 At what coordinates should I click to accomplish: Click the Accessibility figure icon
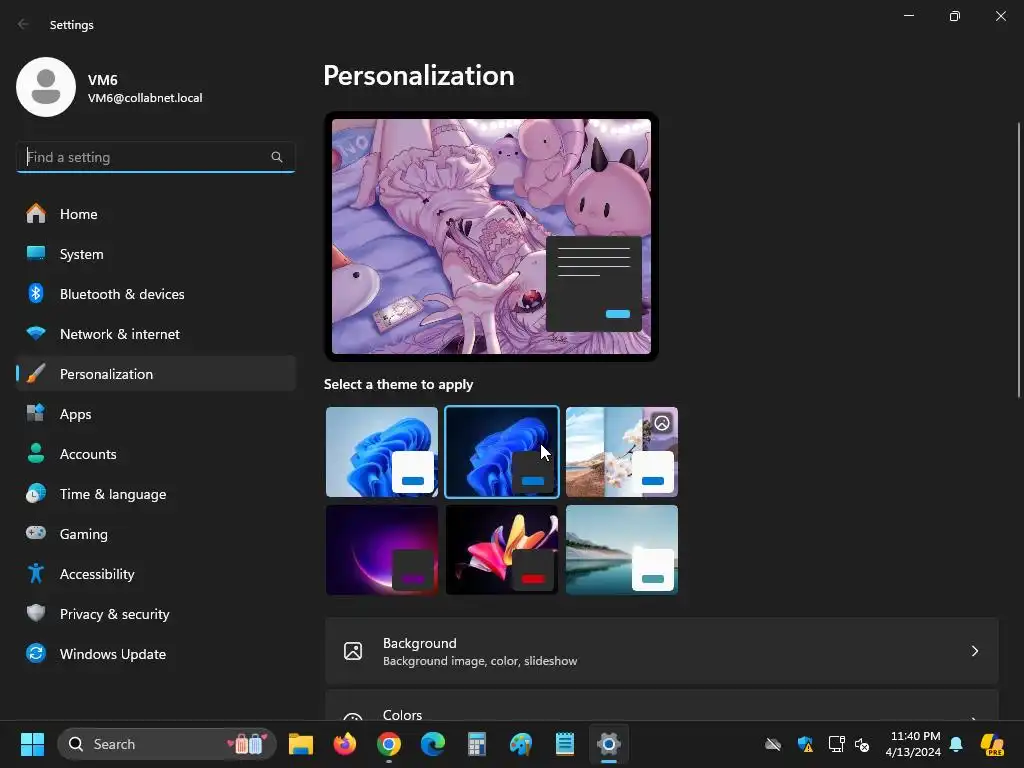tap(36, 573)
